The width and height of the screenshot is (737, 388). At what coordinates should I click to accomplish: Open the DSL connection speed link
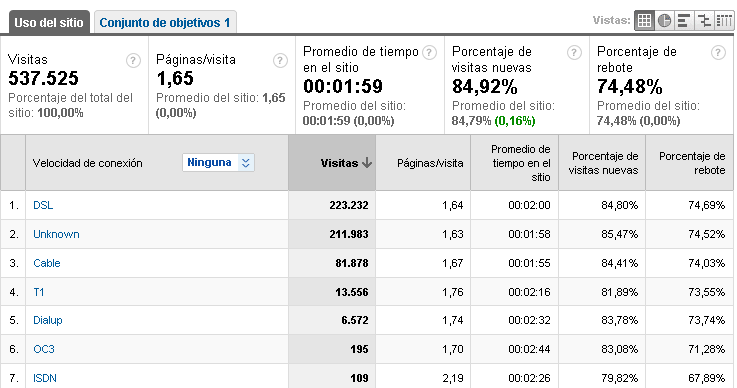[x=43, y=206]
